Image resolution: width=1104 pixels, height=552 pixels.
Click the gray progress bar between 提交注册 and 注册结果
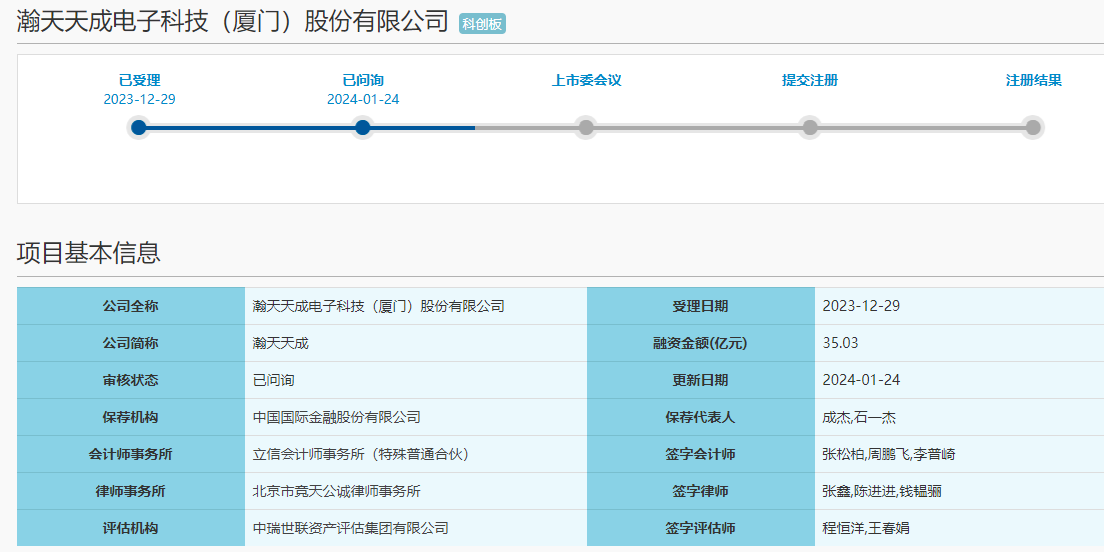click(x=921, y=127)
